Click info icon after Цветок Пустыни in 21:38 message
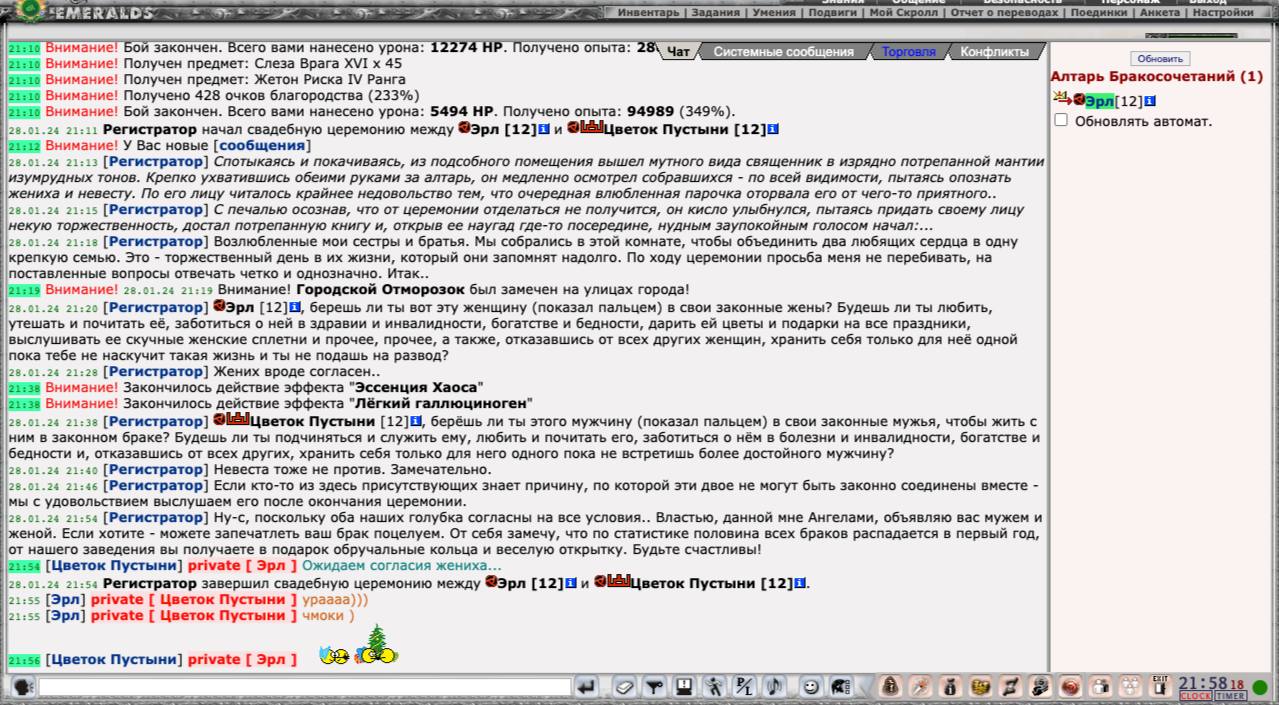Viewport: 1279px width, 705px height. click(415, 421)
